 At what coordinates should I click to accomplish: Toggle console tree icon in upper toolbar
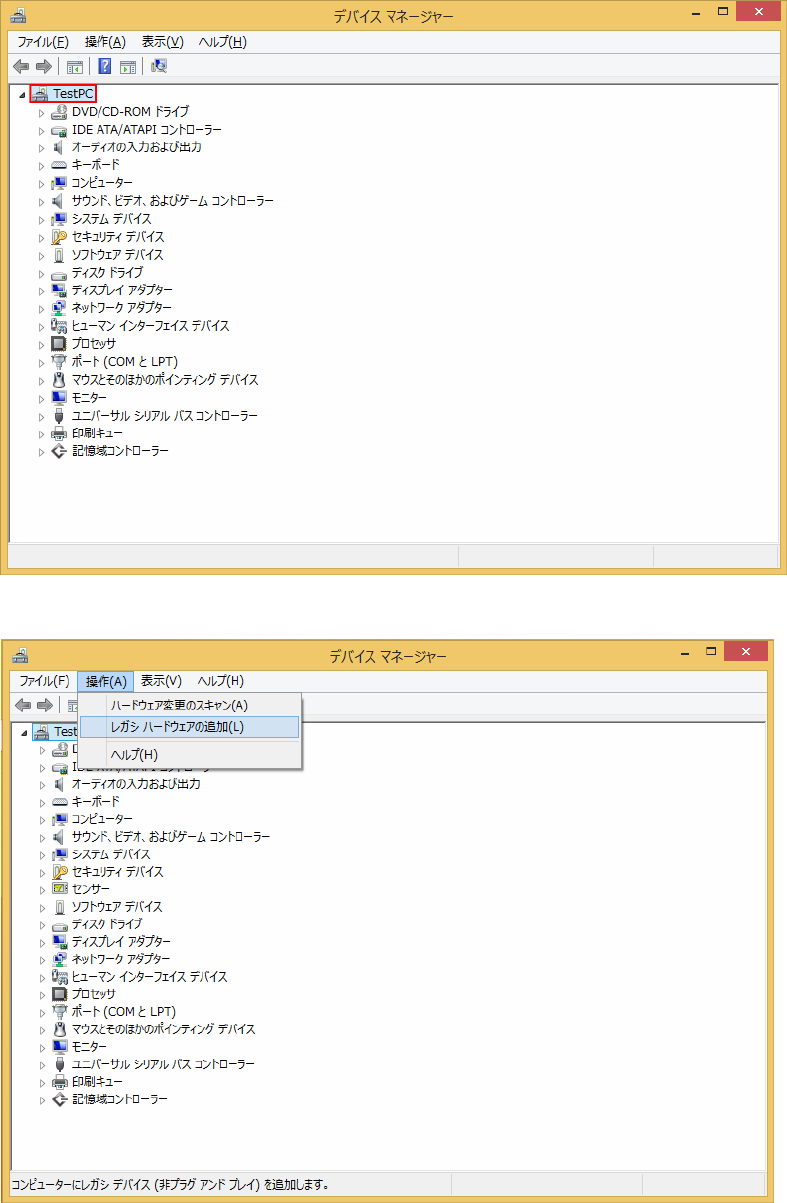pyautogui.click(x=74, y=67)
